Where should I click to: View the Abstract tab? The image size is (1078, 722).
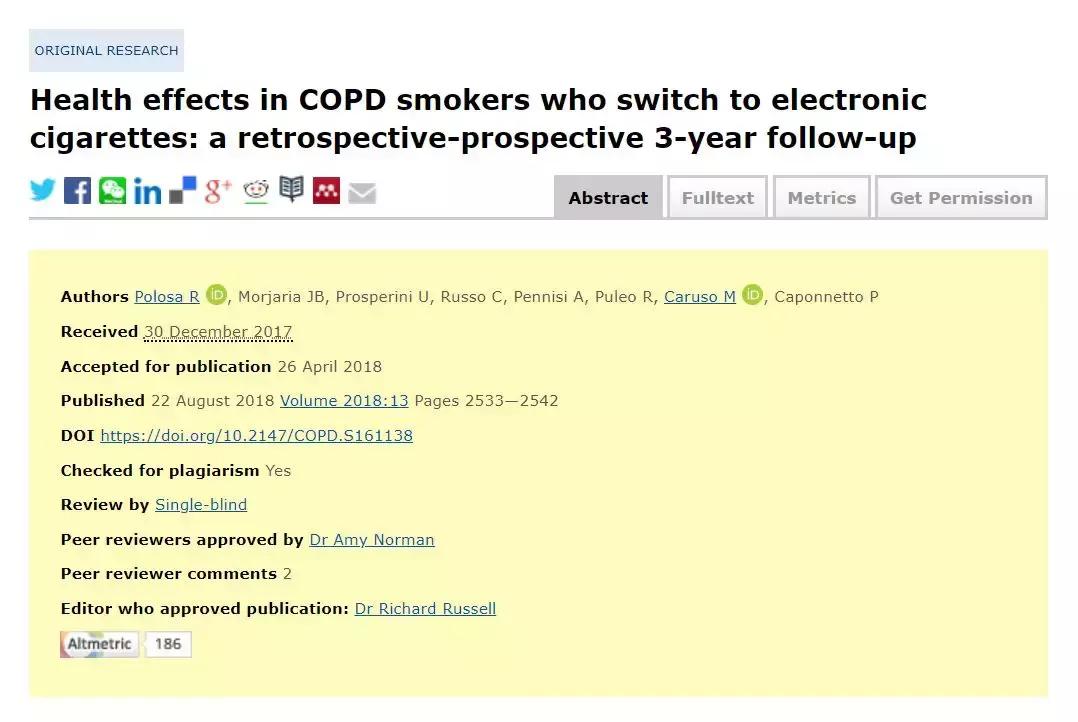[607, 197]
